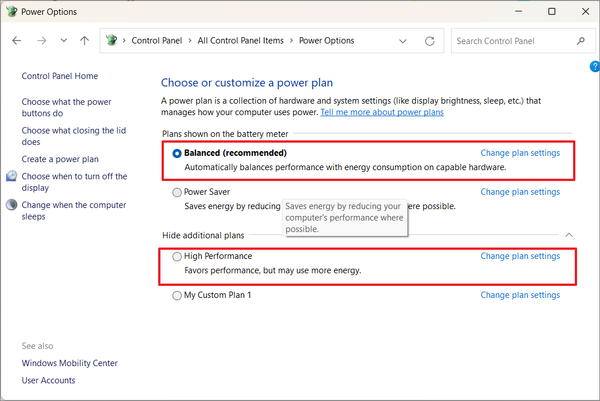Screen dimensions: 600x401
Task: Maximize the Power Options window
Action: pyautogui.click(x=552, y=11)
